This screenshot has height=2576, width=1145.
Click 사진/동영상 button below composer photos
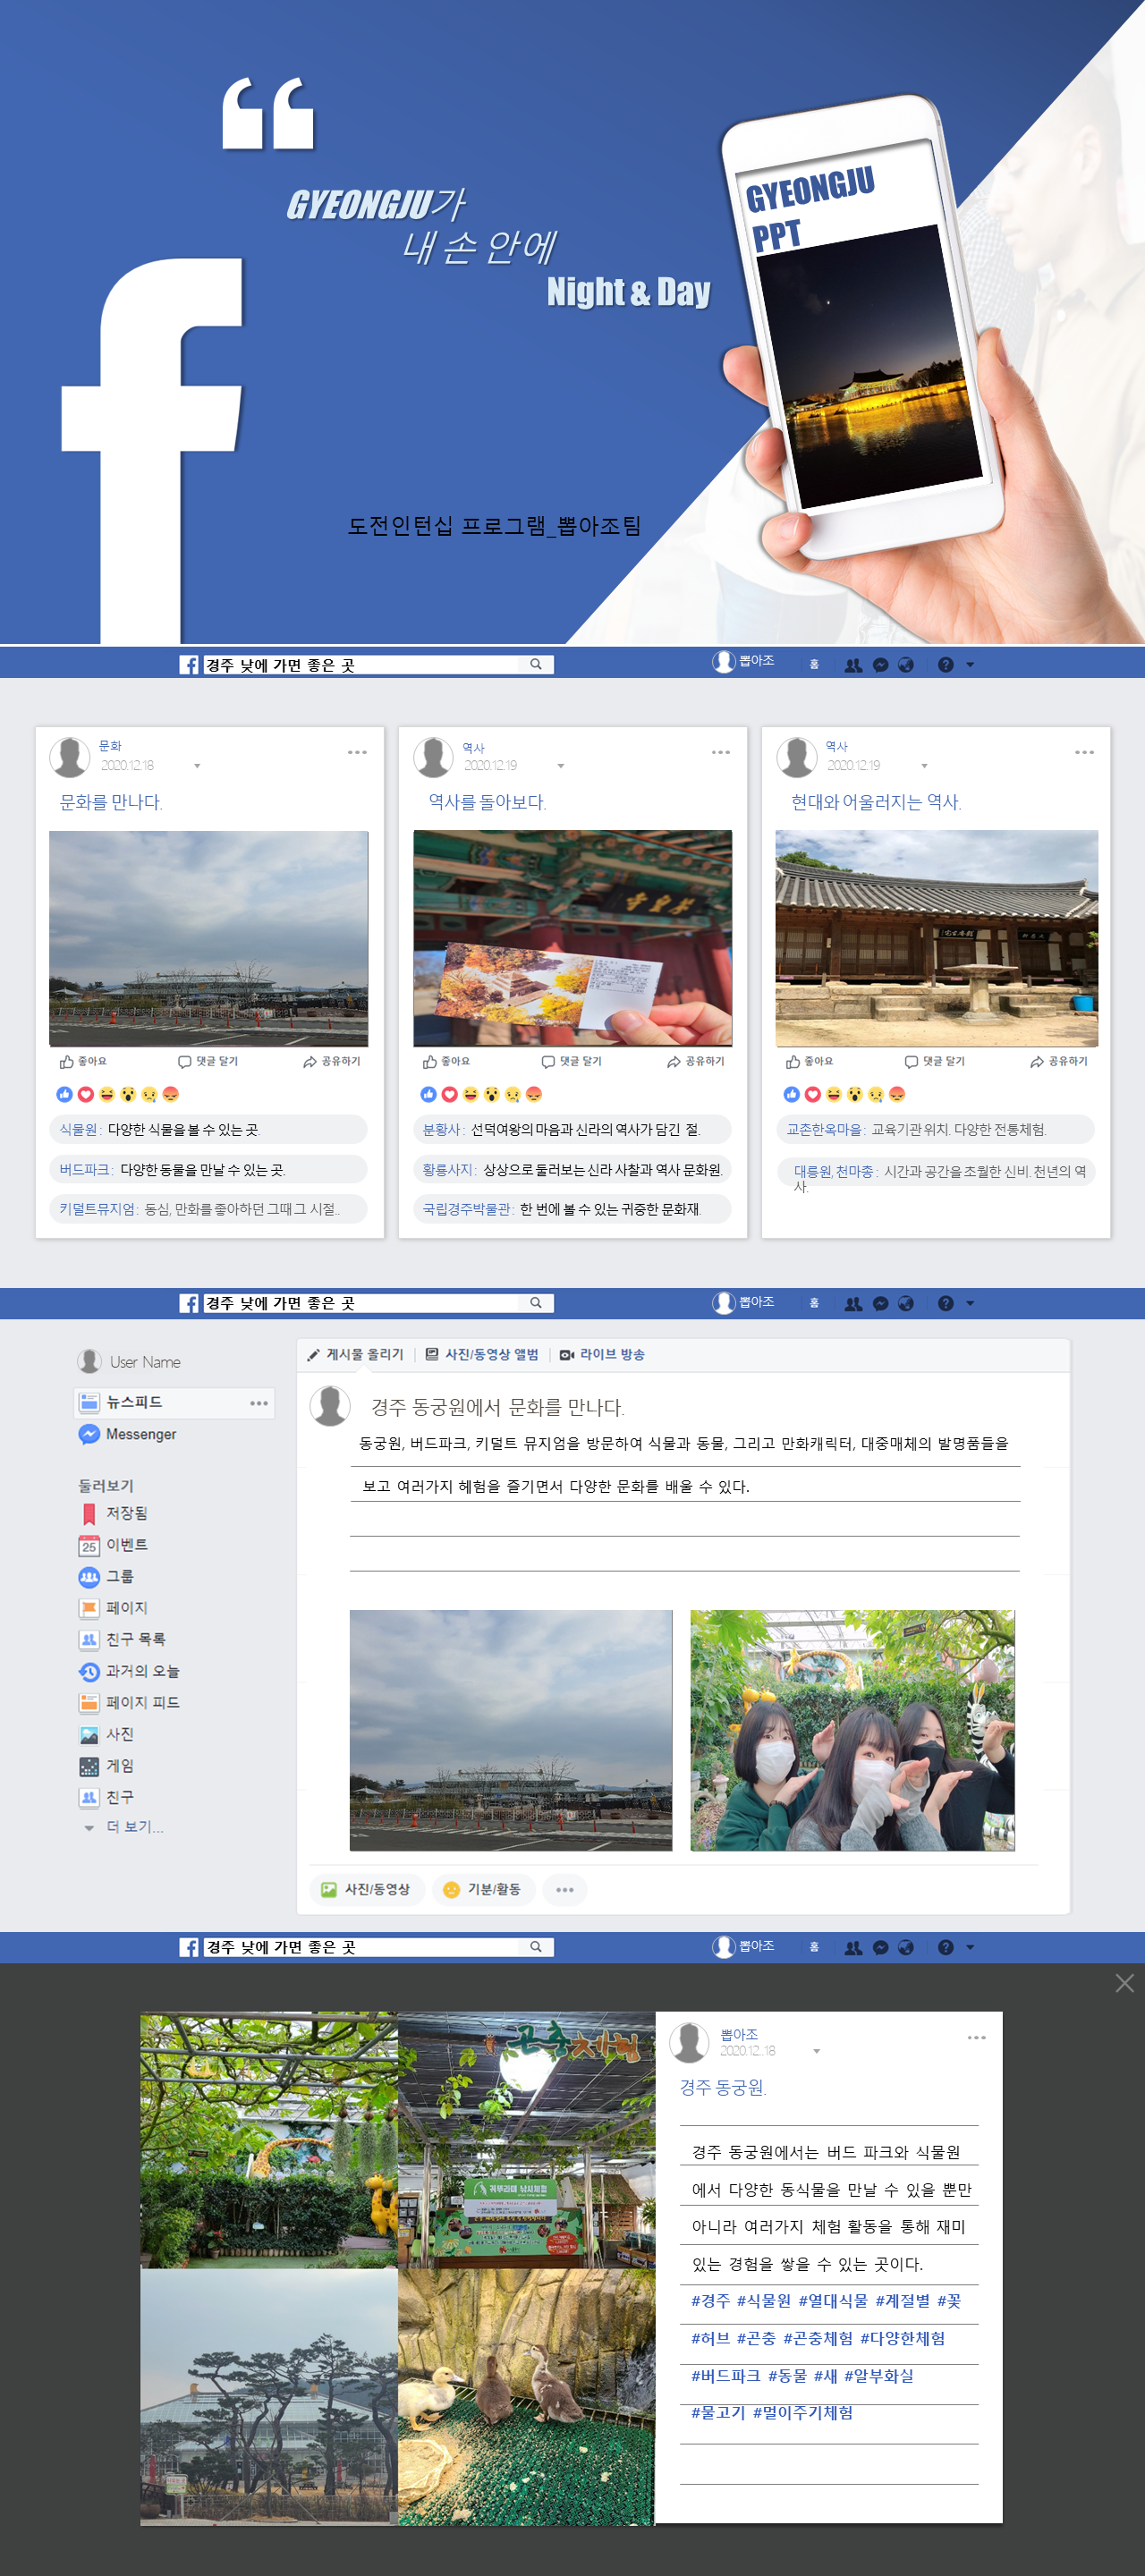pyautogui.click(x=366, y=1889)
